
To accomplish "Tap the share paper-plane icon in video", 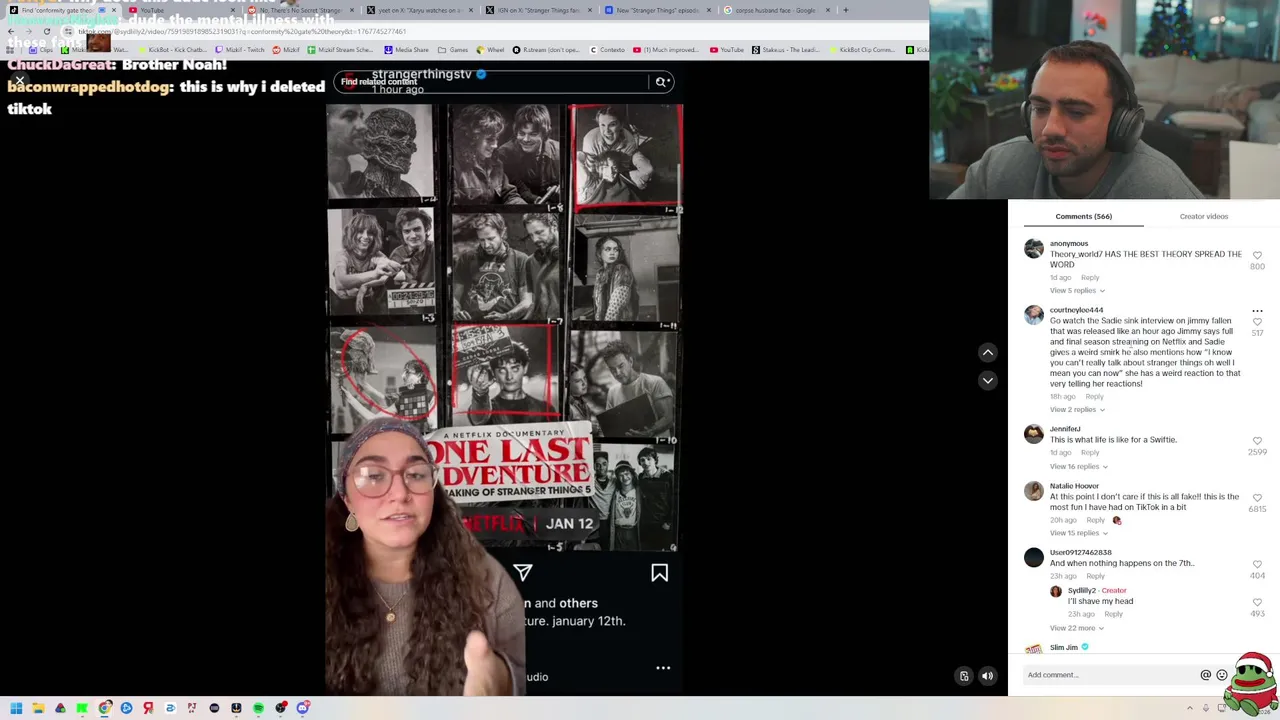I will tap(523, 572).
